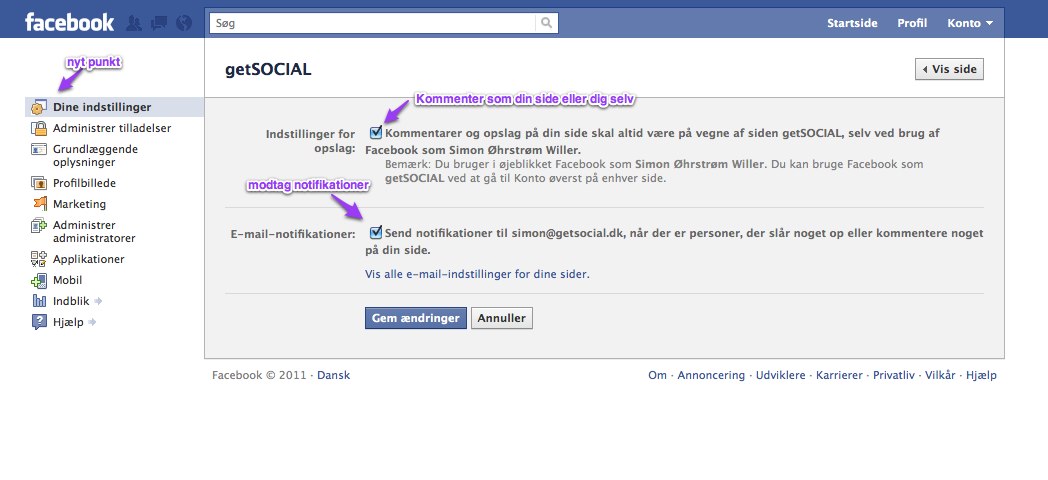Open Vis alle e-mail-indstillinger for dine sider
1048x480 pixels.
click(x=477, y=274)
